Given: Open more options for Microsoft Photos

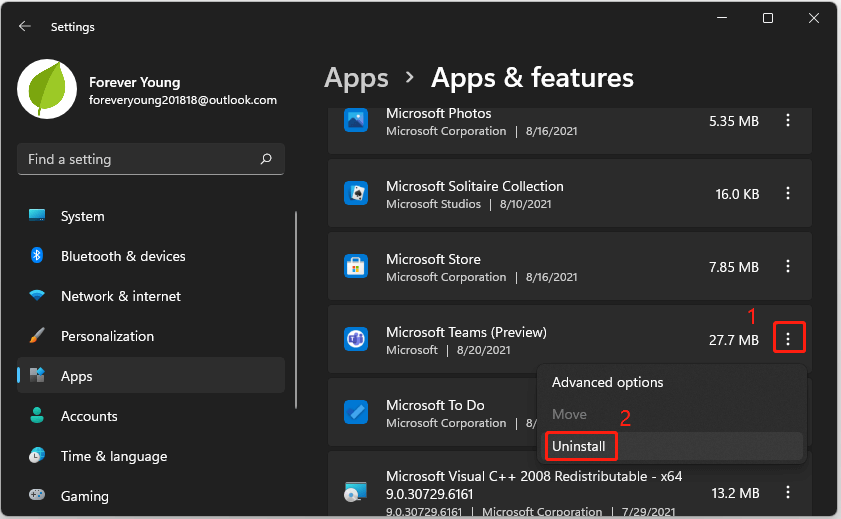Looking at the screenshot, I should tap(787, 120).
